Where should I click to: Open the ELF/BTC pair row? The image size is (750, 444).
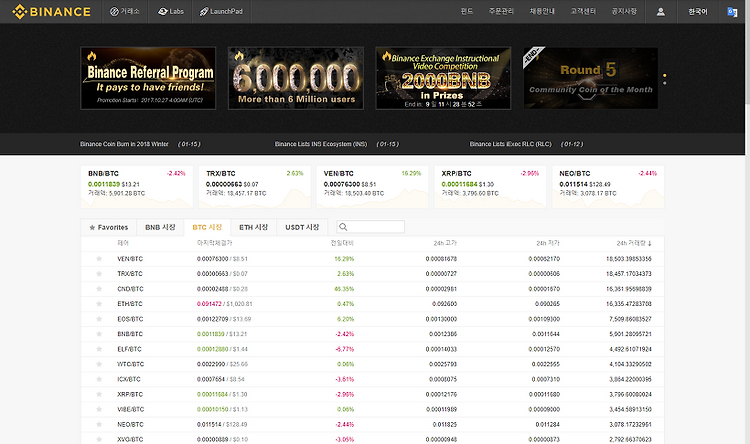tap(373, 349)
